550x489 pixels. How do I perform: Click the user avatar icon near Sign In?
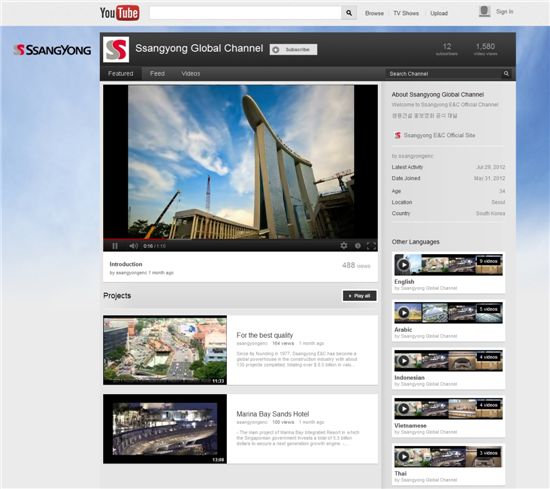click(x=484, y=12)
